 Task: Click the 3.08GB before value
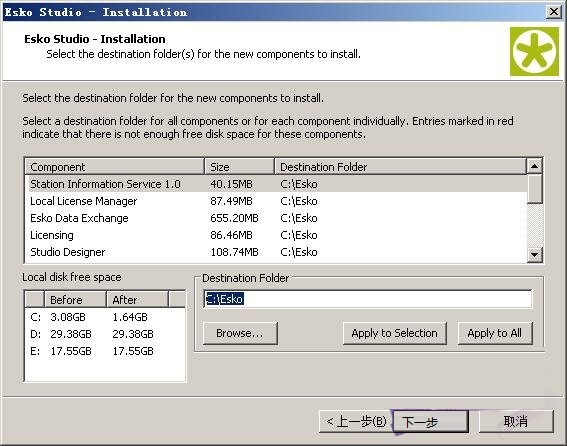(x=68, y=317)
